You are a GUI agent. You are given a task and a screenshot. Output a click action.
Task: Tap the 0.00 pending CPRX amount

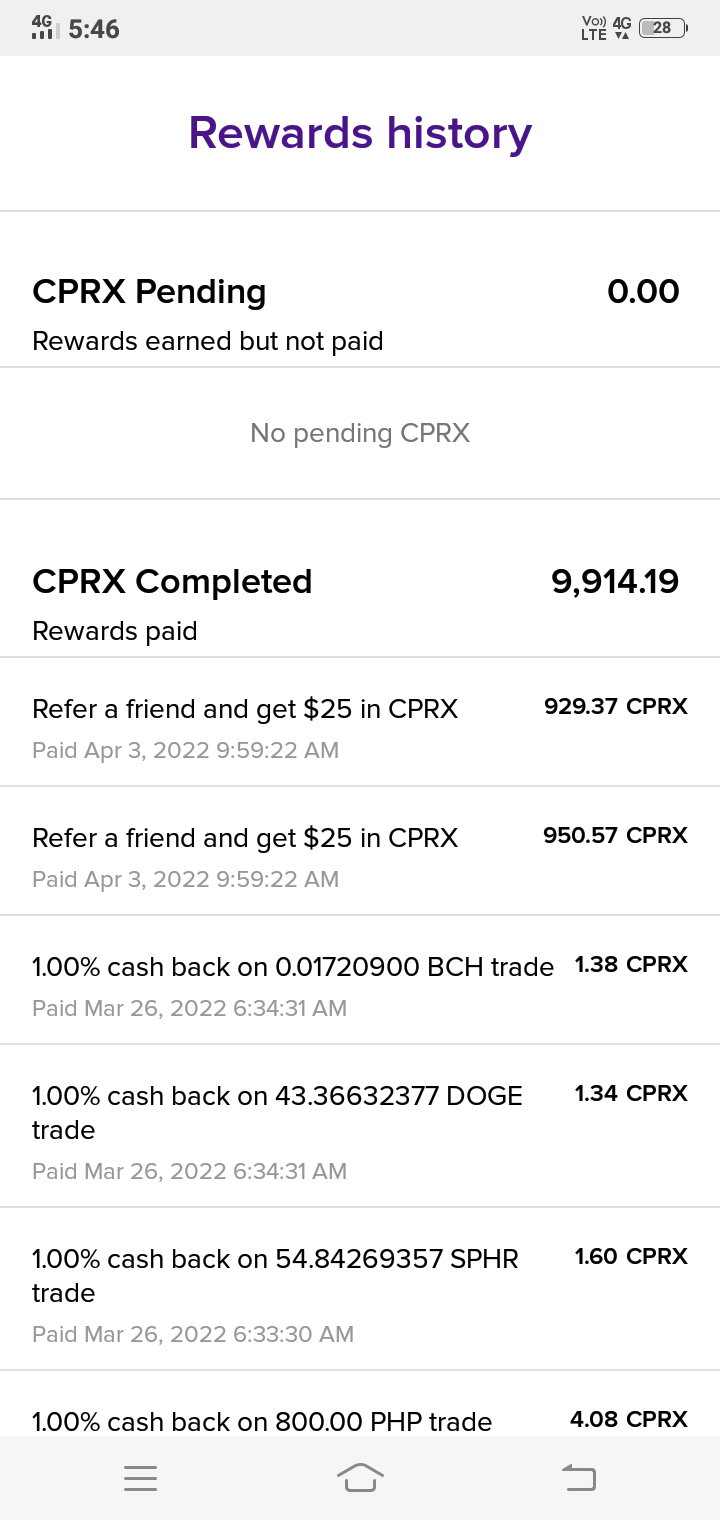pyautogui.click(x=643, y=292)
